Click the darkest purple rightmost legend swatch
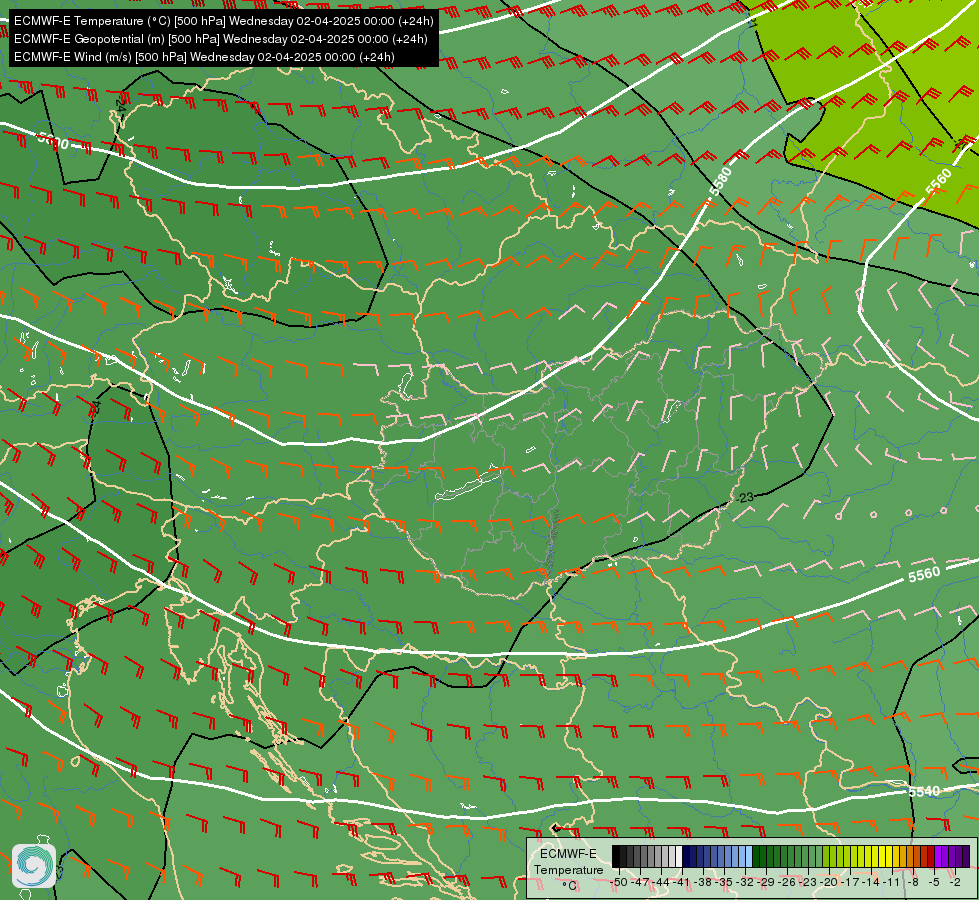Screen dimensions: 979x900 click(967, 856)
